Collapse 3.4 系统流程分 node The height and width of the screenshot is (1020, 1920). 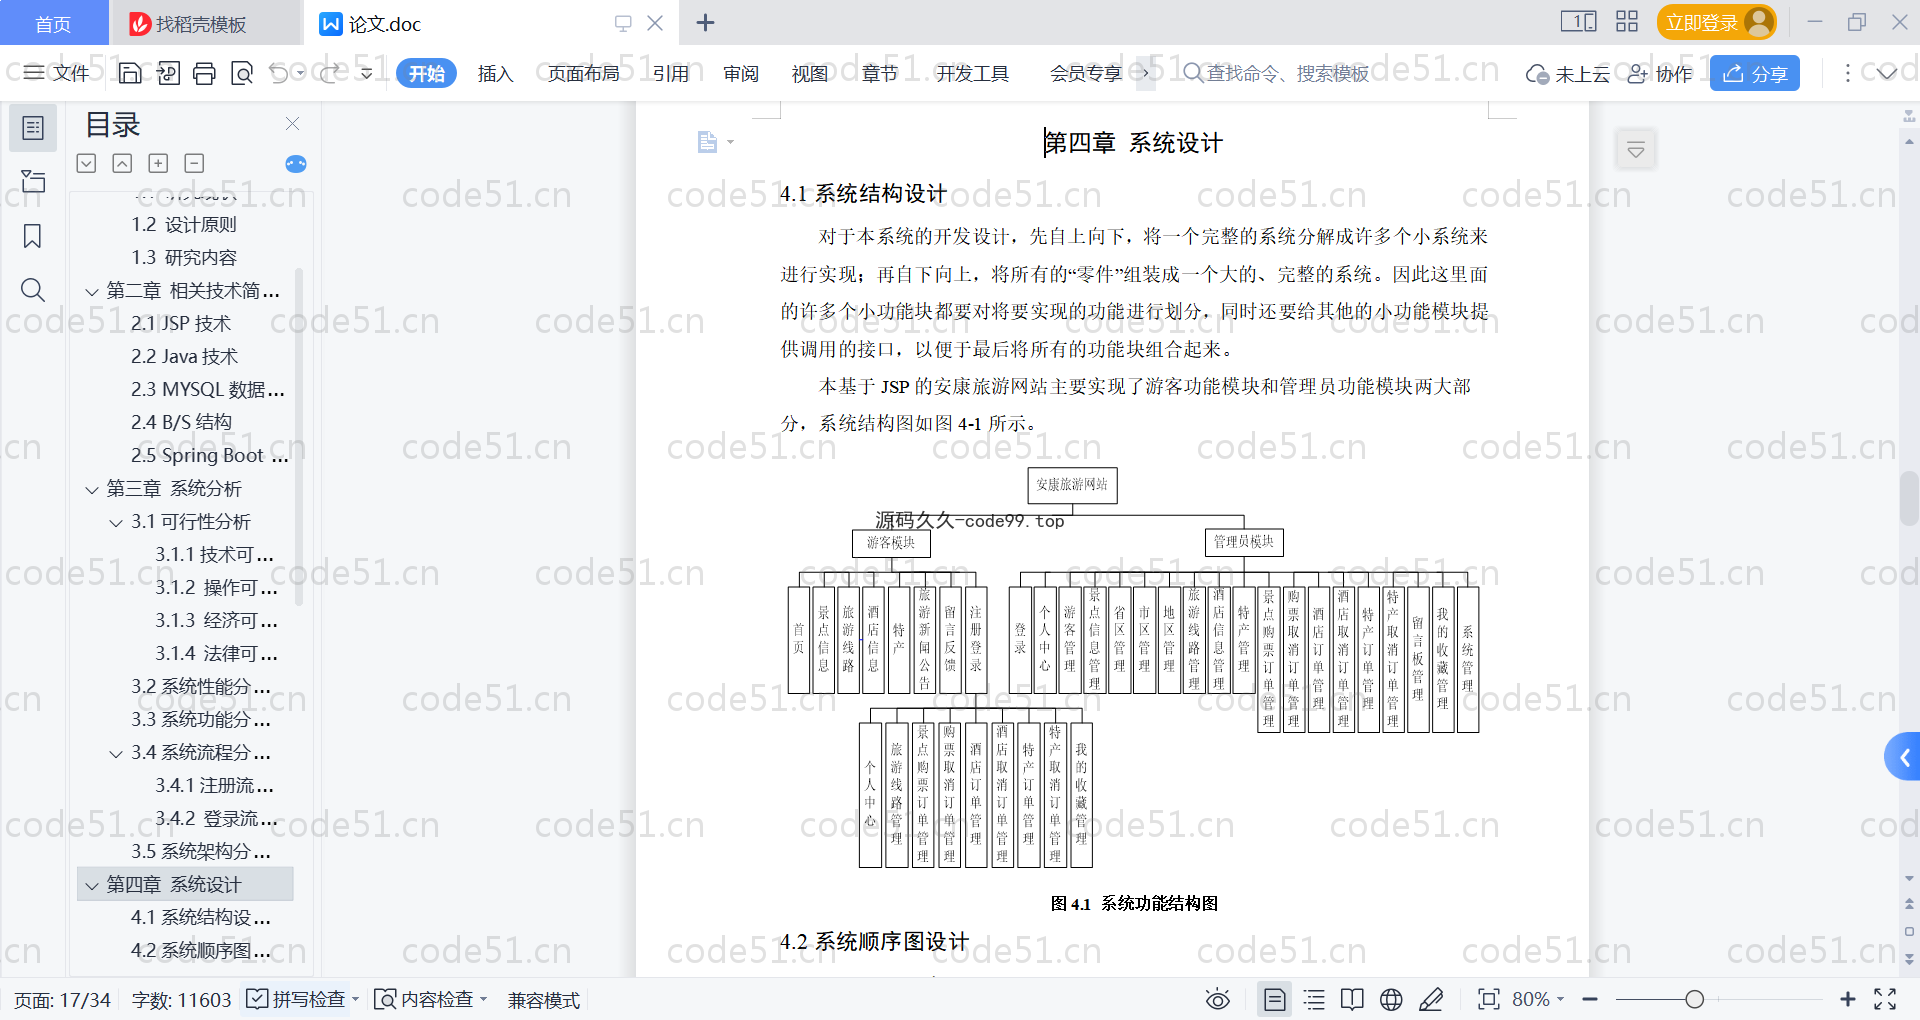(116, 754)
